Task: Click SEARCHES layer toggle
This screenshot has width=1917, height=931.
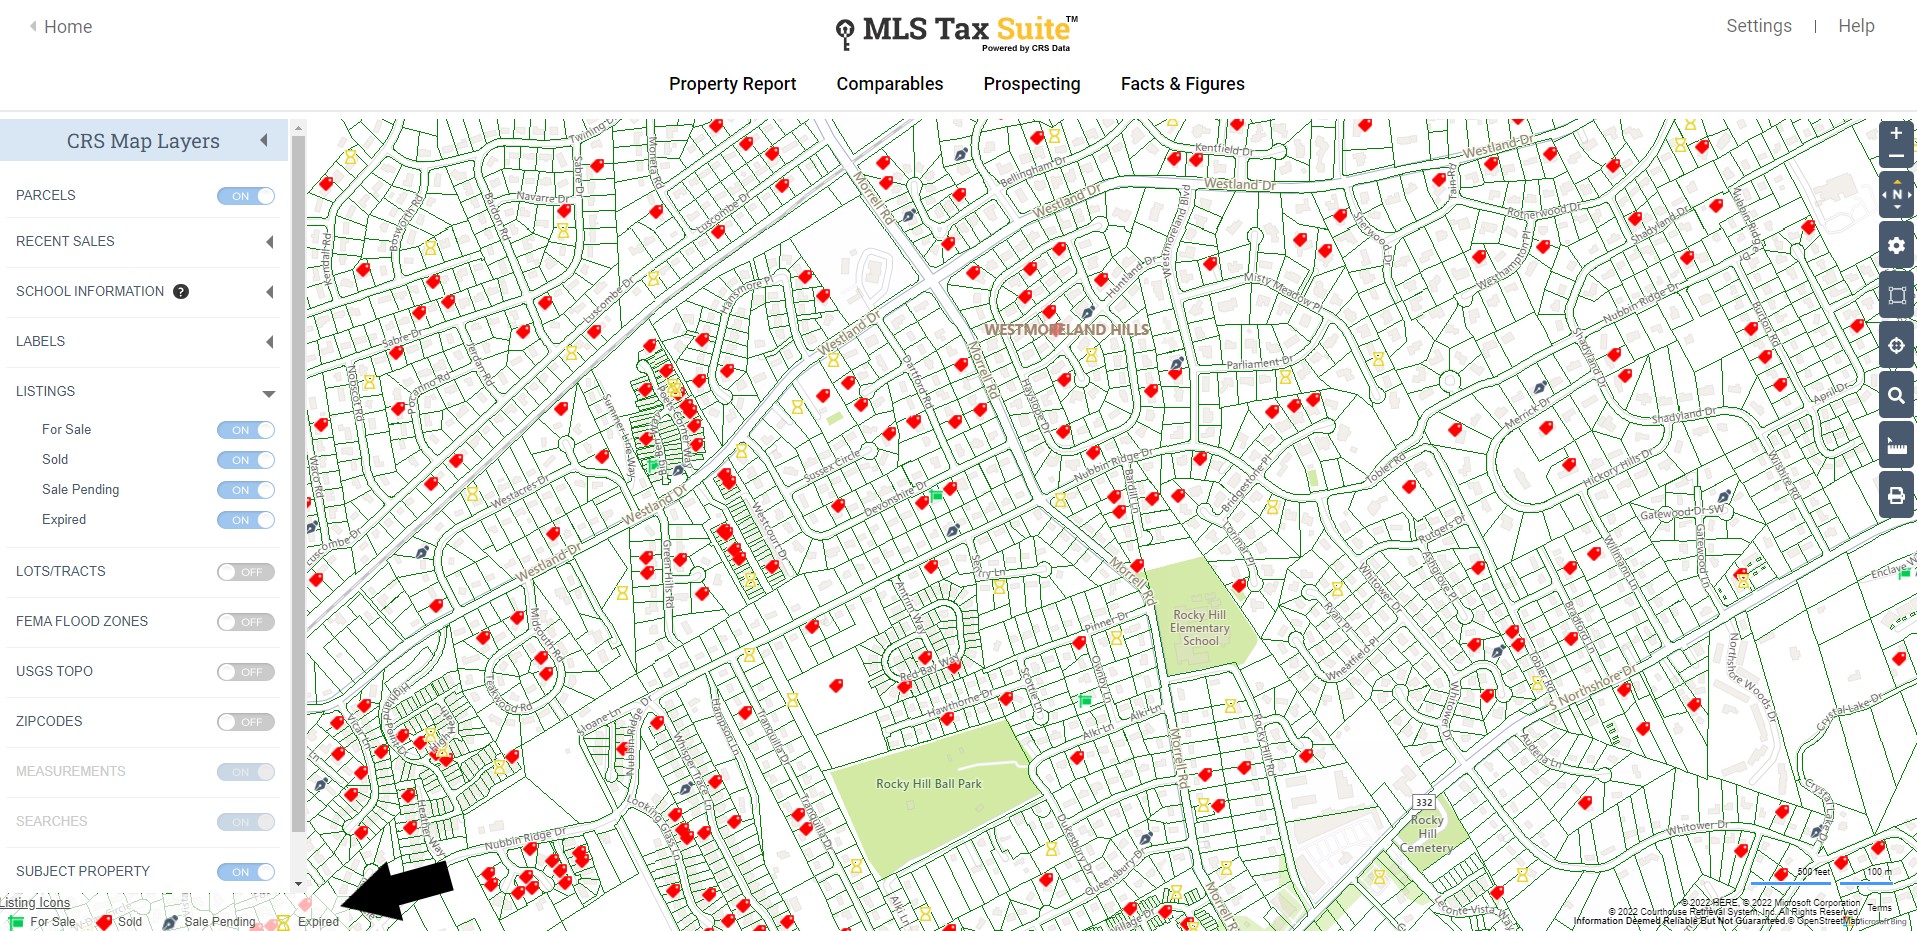Action: point(246,822)
